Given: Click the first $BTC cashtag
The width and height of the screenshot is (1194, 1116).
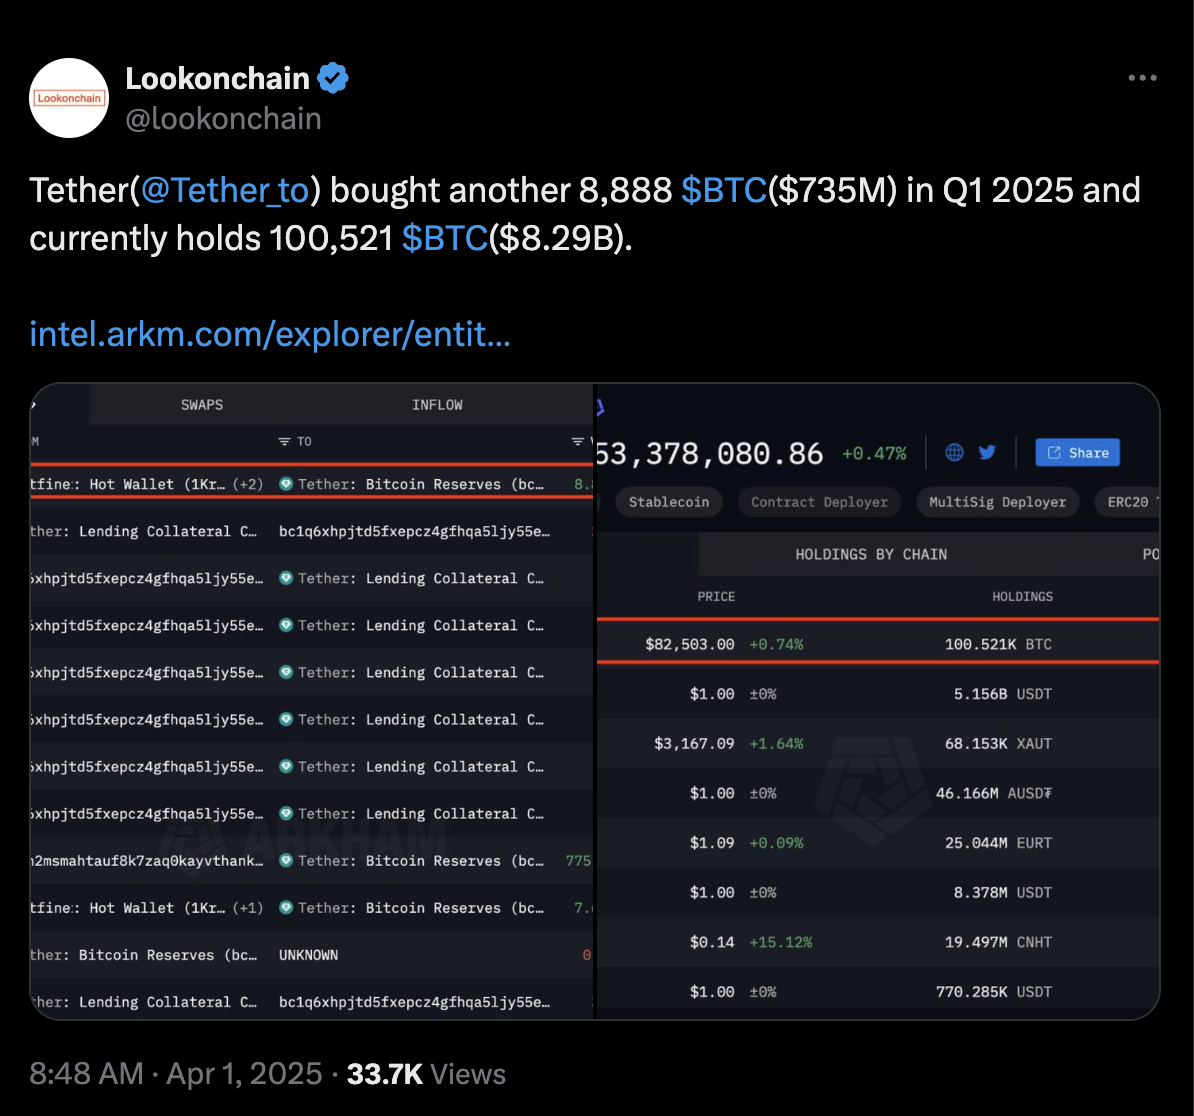Looking at the screenshot, I should pos(723,190).
